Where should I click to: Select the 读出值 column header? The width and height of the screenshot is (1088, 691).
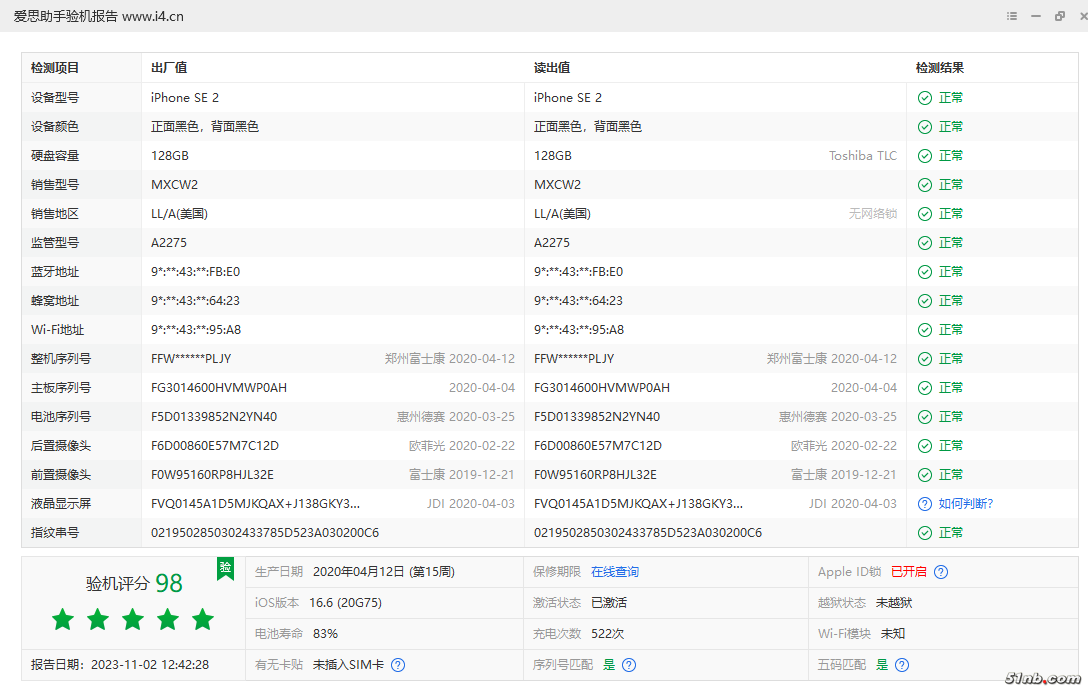click(x=552, y=68)
